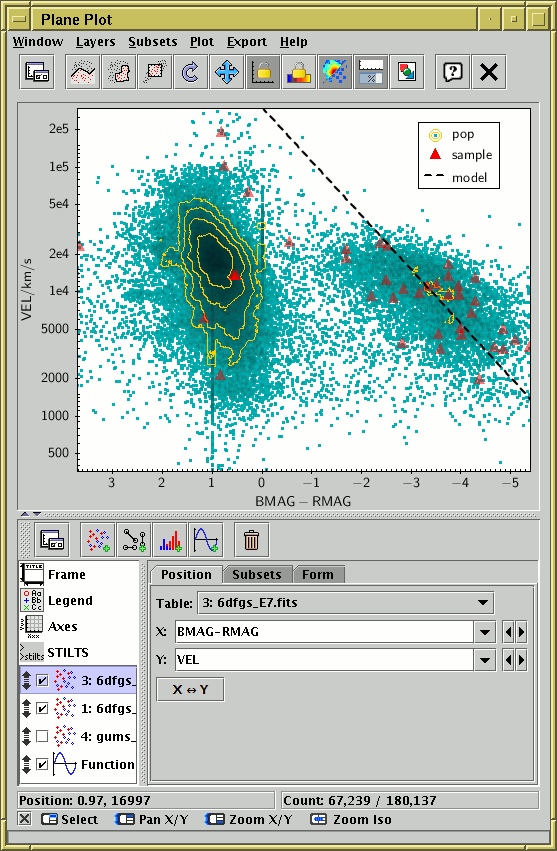The width and height of the screenshot is (557, 851).
Task: Uncheck the Function layer checkbox
Action: pos(42,764)
